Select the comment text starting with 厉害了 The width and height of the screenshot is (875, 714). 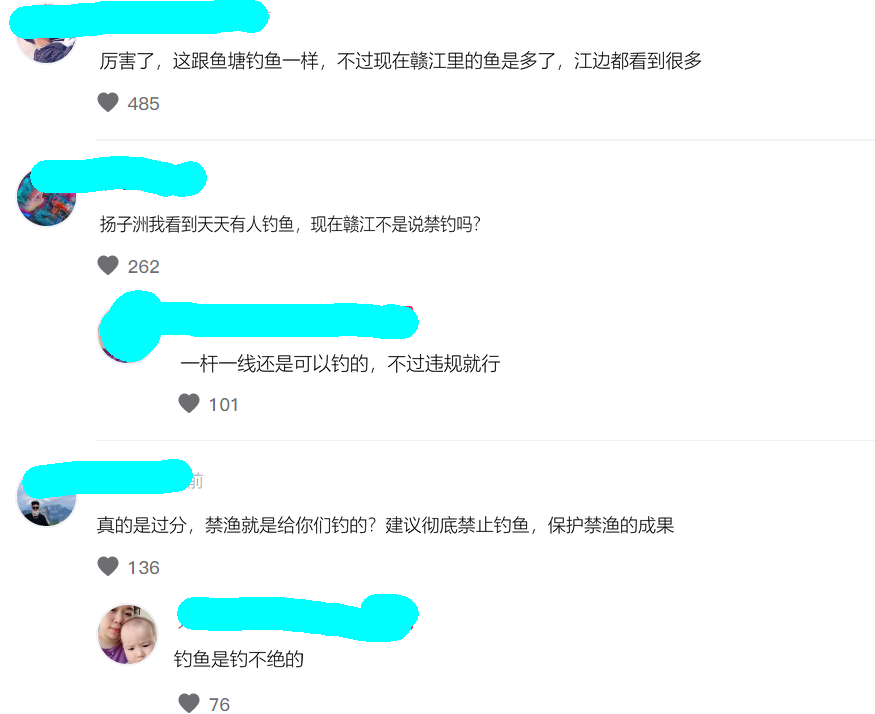400,61
